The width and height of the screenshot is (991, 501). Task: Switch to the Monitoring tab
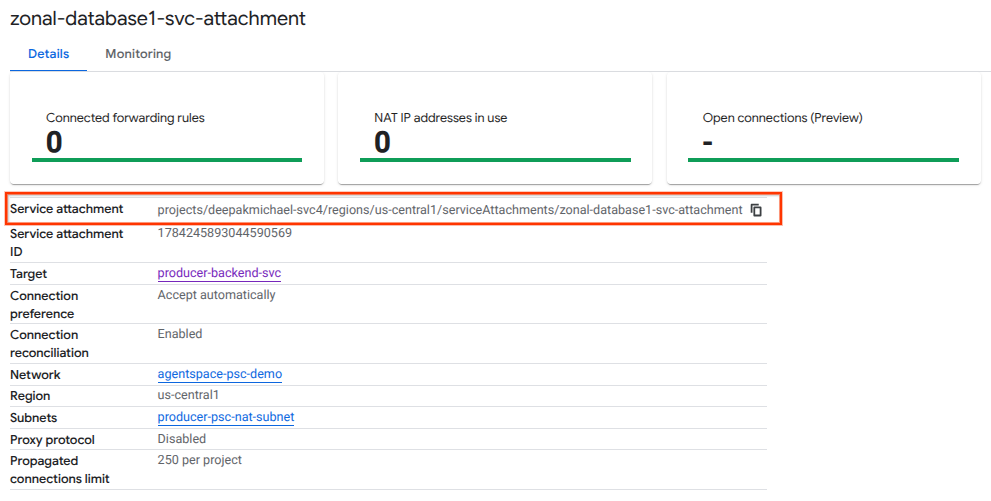pyautogui.click(x=138, y=54)
